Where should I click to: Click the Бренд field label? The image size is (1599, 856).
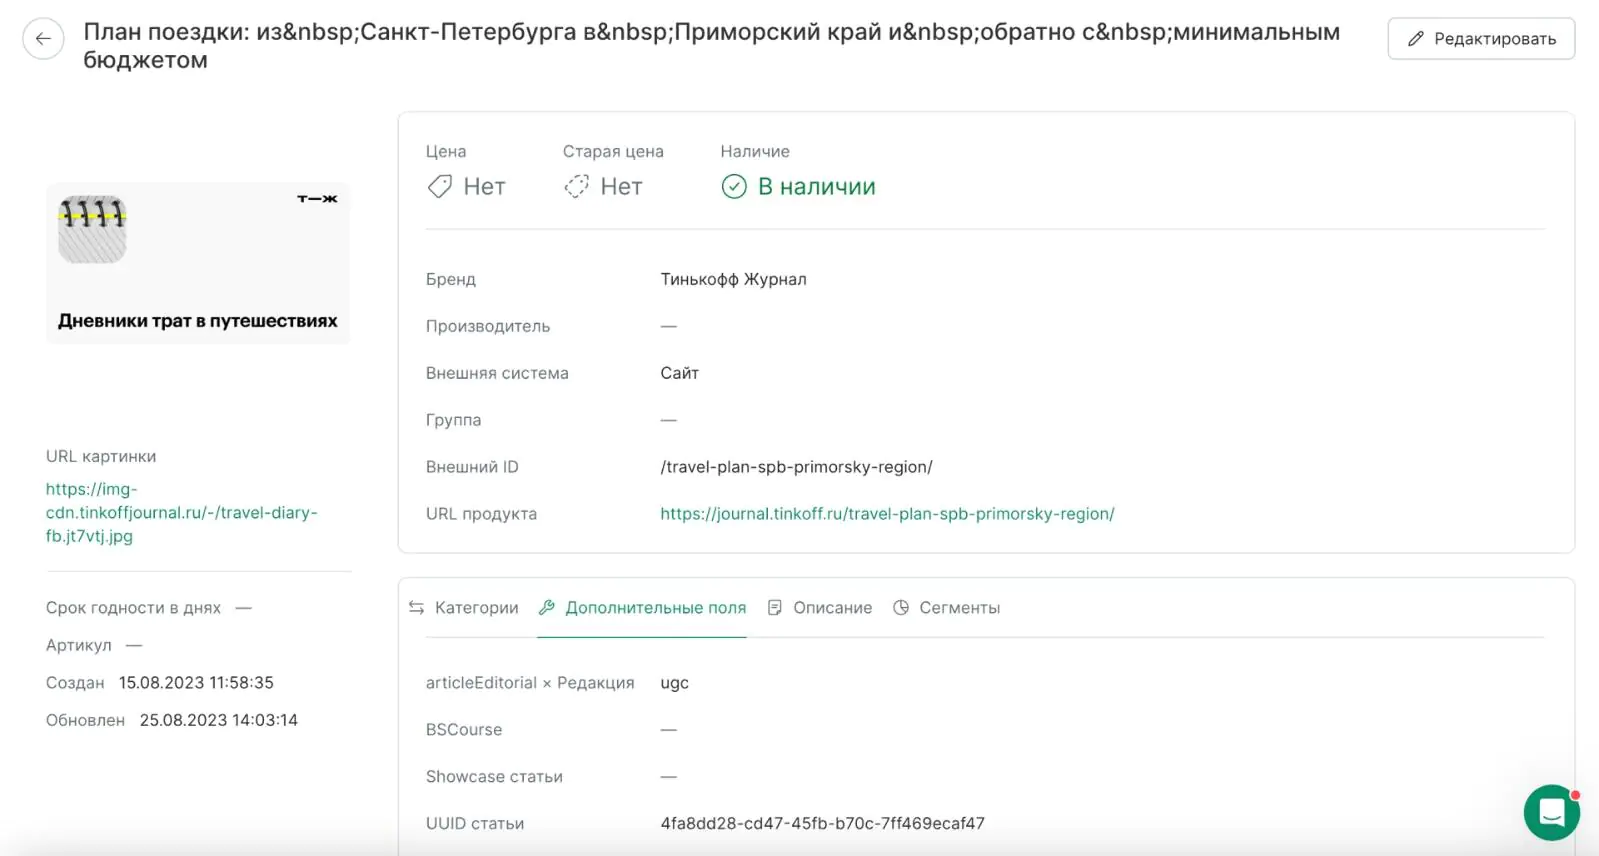(451, 279)
